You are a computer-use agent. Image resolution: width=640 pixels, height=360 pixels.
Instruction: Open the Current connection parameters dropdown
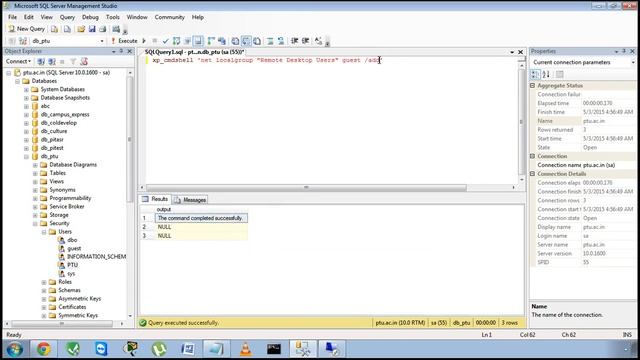633,62
